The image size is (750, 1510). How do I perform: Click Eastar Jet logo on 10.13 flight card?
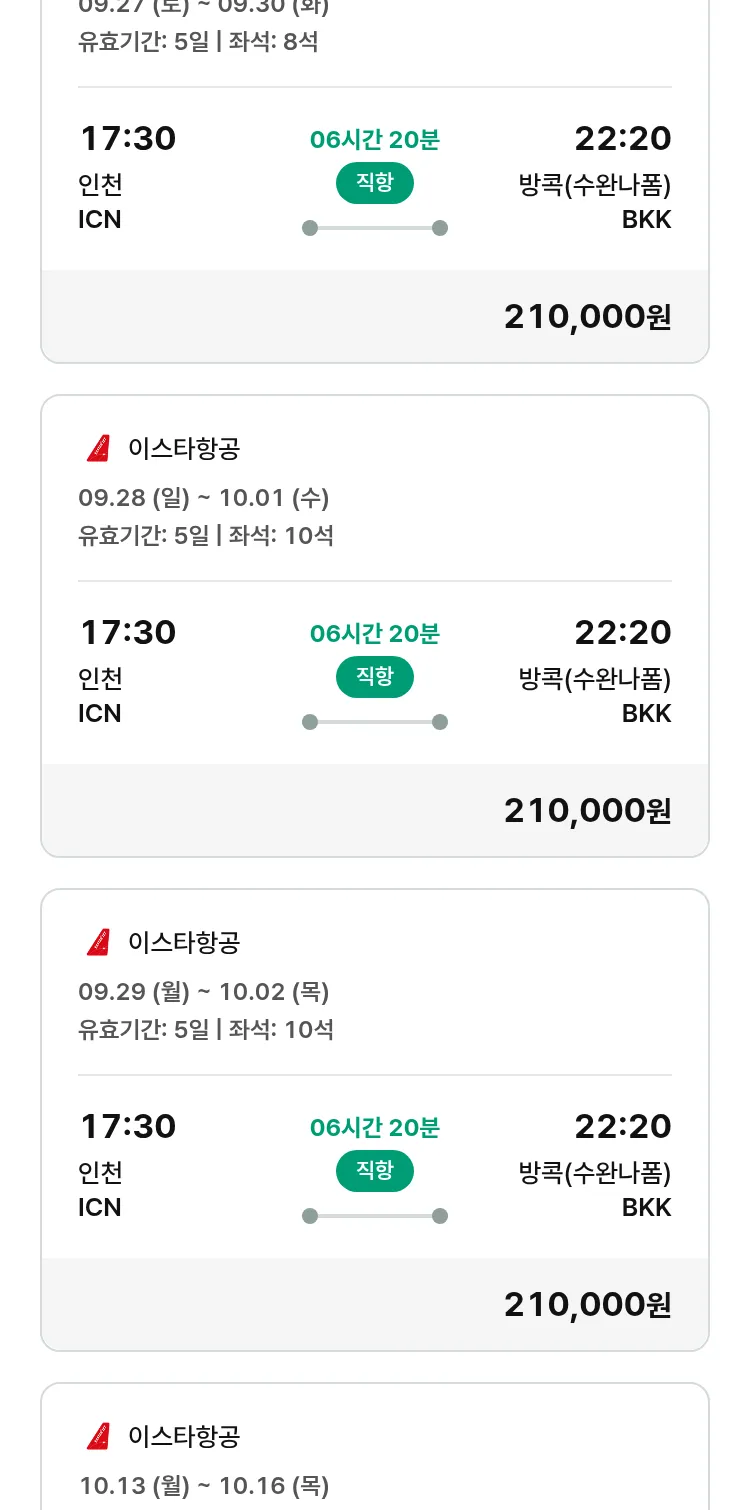coord(98,1437)
